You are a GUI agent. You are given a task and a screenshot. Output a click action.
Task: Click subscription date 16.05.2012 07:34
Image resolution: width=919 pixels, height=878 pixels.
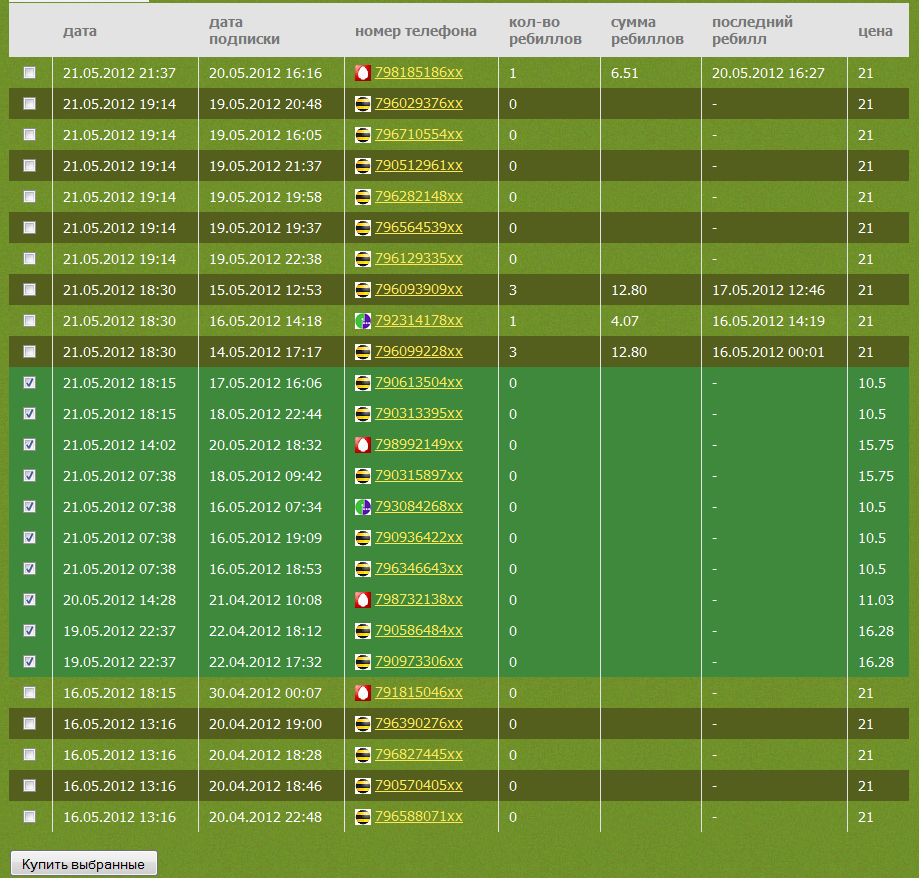pos(266,507)
